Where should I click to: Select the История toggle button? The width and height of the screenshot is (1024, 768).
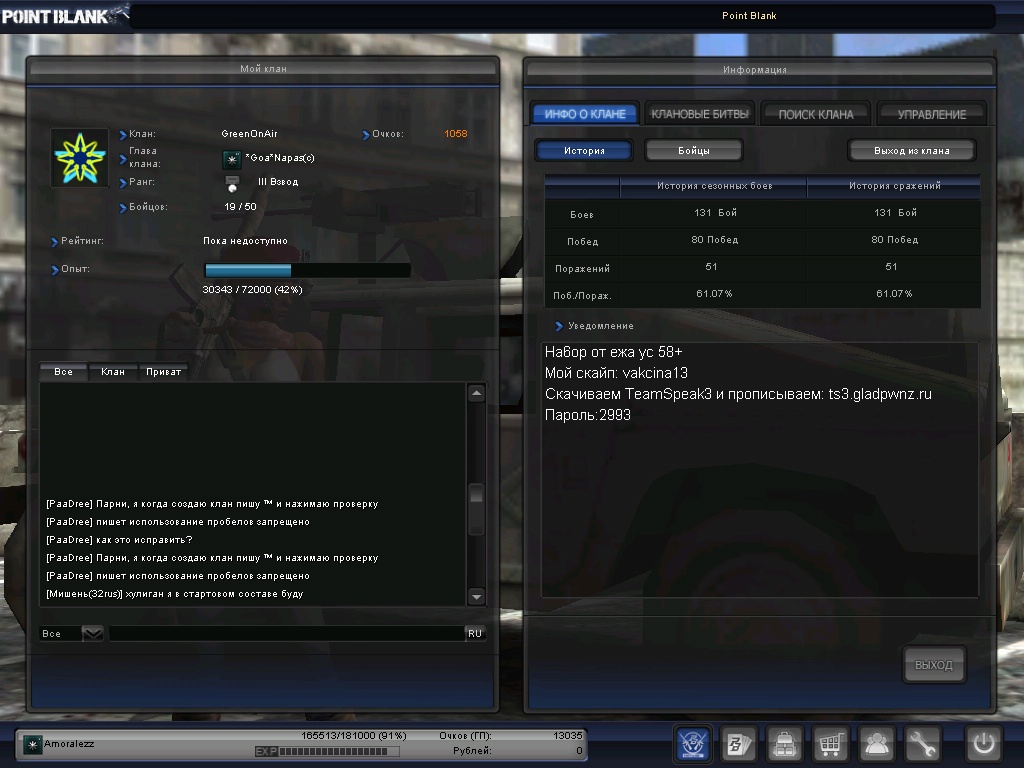pyautogui.click(x=584, y=151)
